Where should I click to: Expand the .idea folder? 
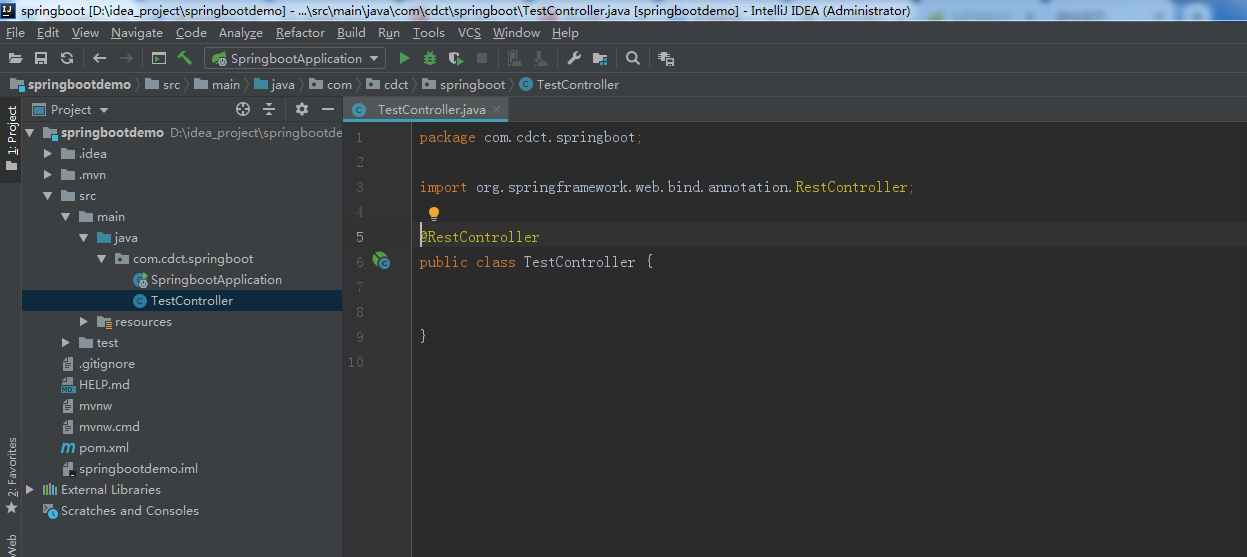[x=48, y=154]
